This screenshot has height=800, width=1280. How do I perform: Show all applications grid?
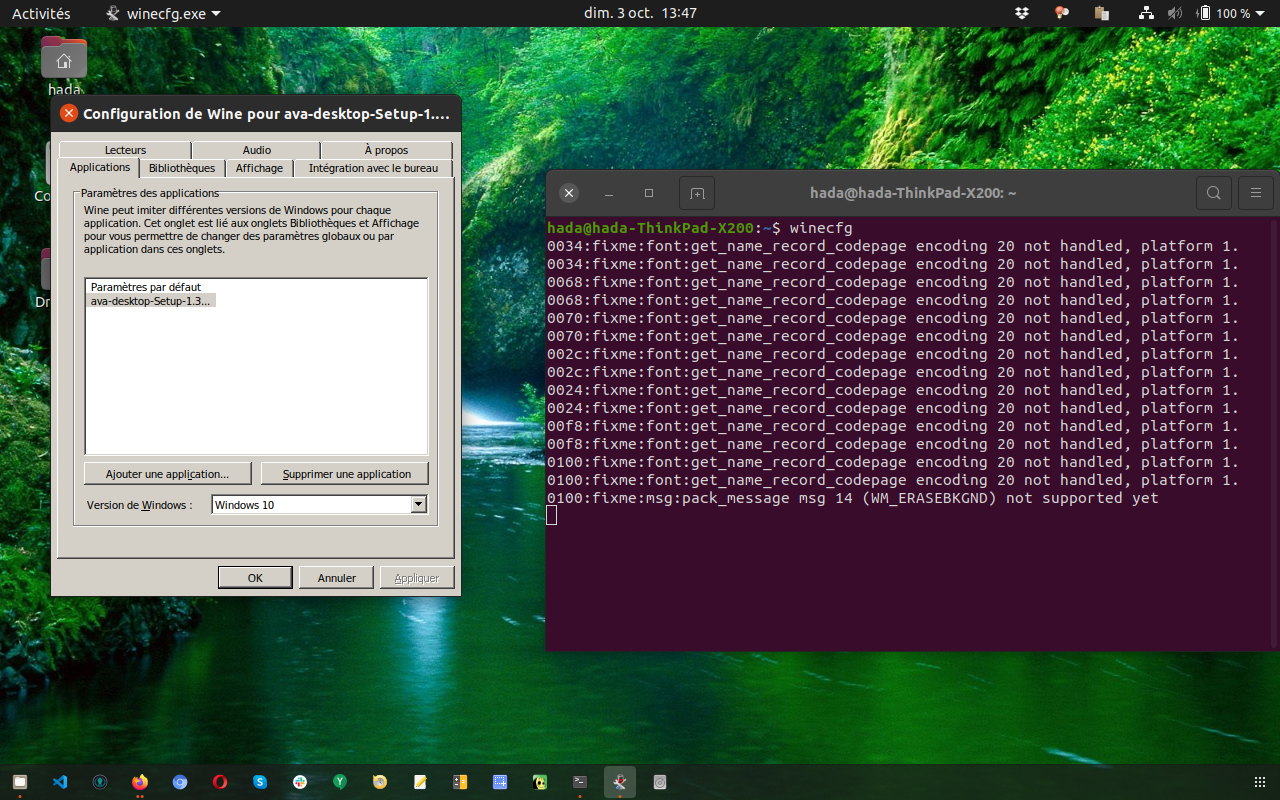[x=1259, y=782]
